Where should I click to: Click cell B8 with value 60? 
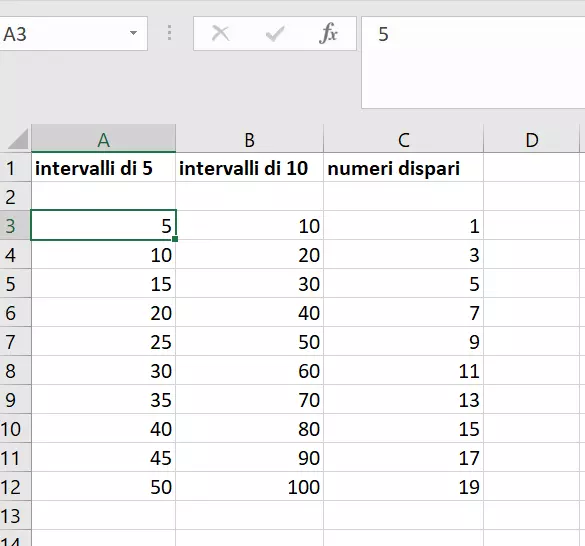[249, 371]
